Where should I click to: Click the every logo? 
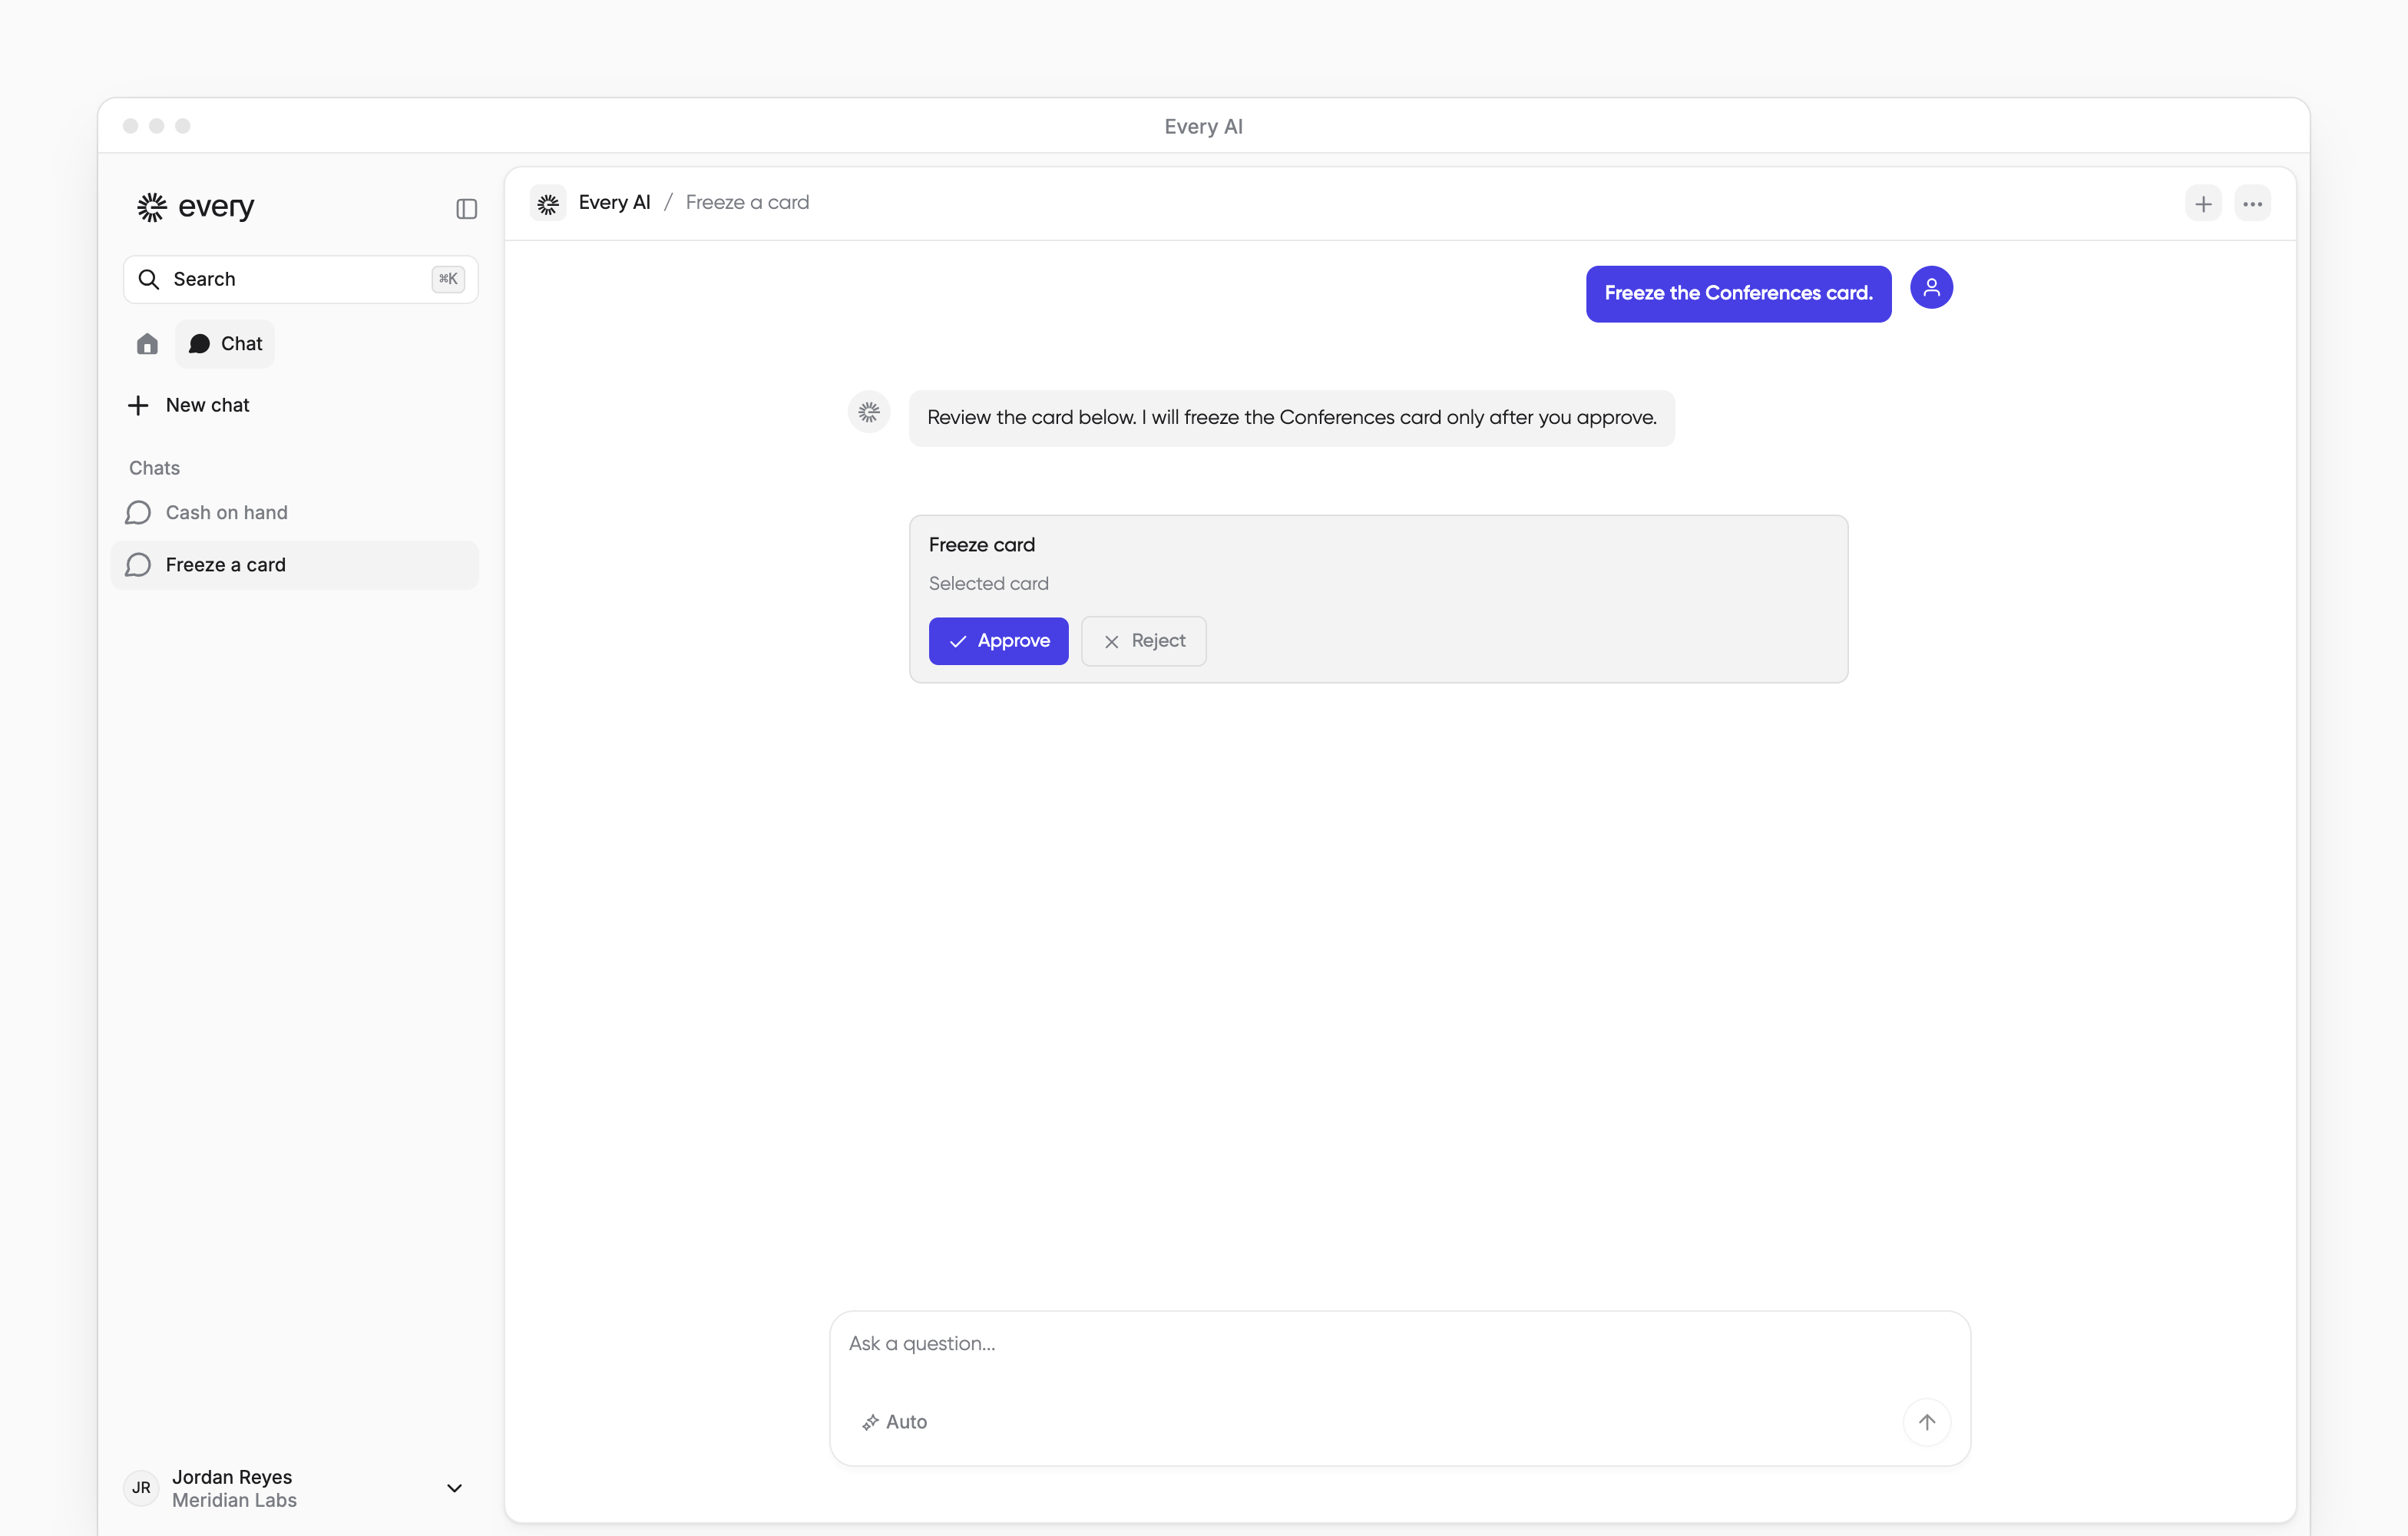pyautogui.click(x=196, y=207)
